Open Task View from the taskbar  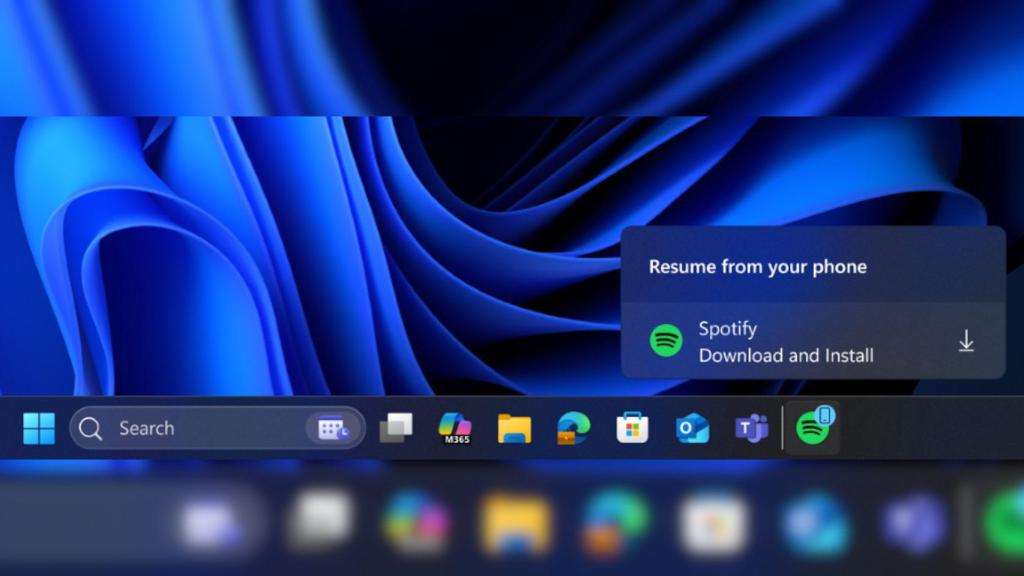pyautogui.click(x=396, y=428)
